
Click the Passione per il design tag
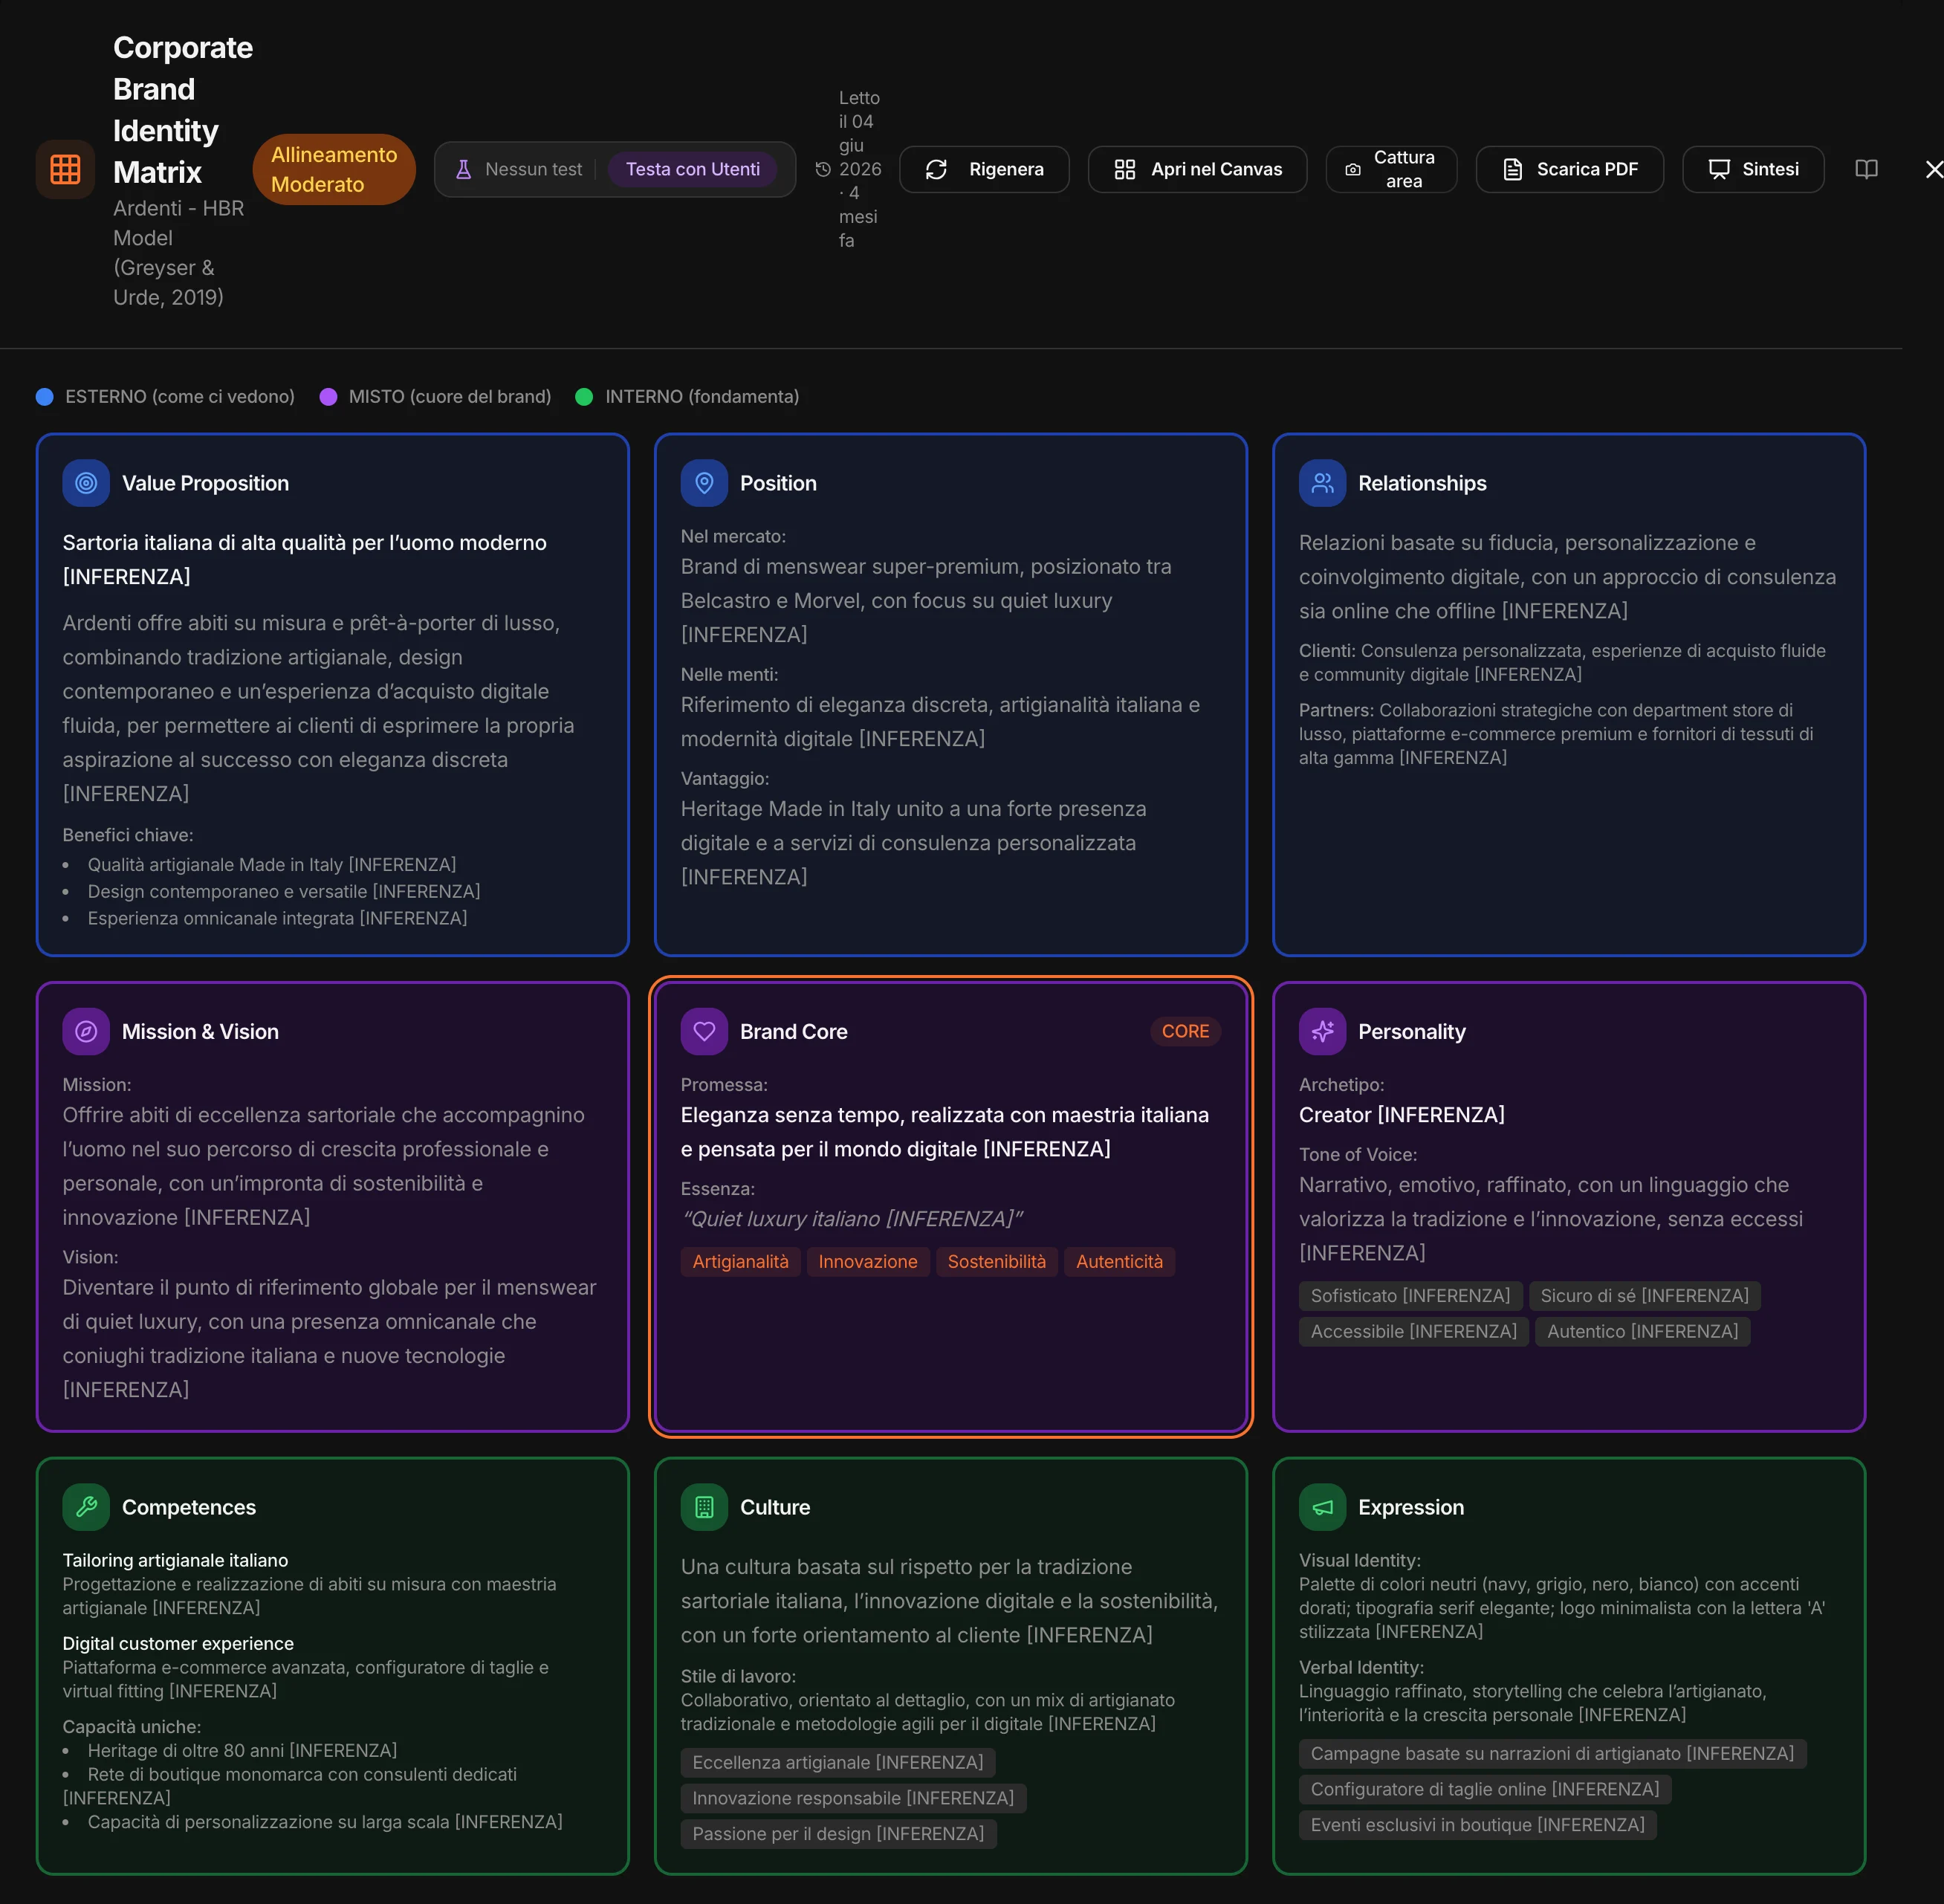pos(838,1834)
